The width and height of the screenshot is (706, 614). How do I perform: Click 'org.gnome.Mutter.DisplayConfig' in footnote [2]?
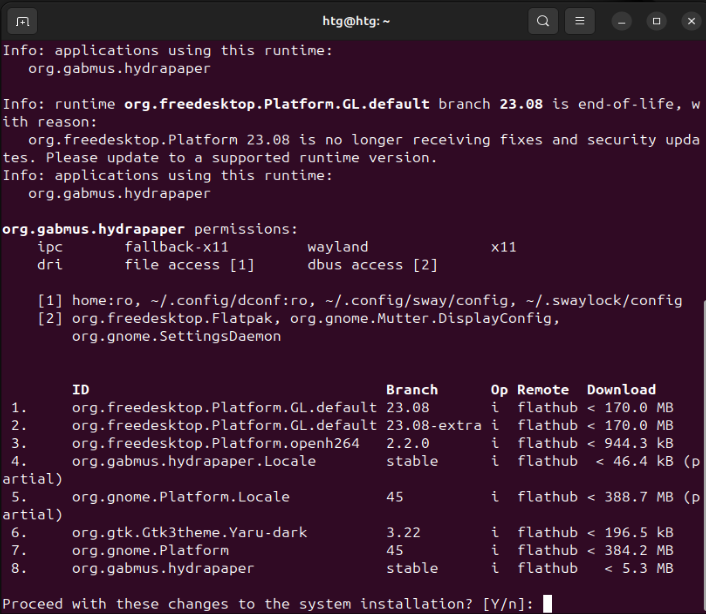point(421,319)
